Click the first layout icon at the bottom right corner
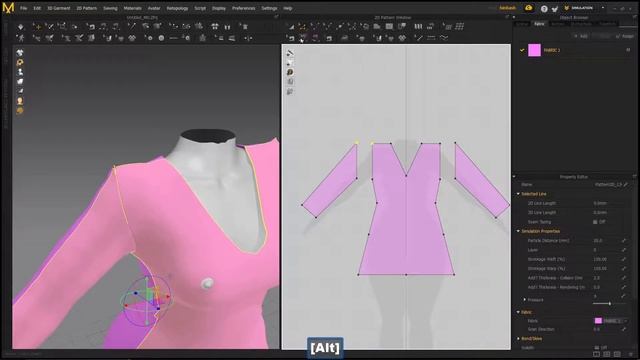The height and width of the screenshot is (360, 640). click(596, 354)
